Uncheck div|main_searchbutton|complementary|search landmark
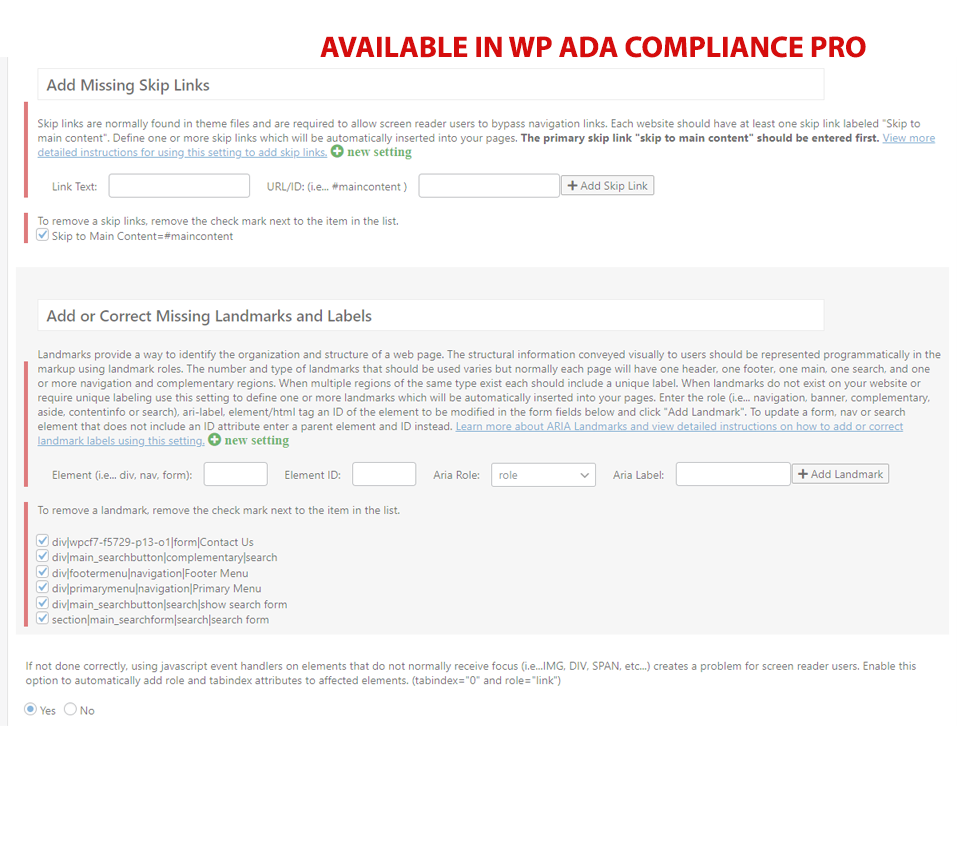The width and height of the screenshot is (957, 851). coord(42,556)
